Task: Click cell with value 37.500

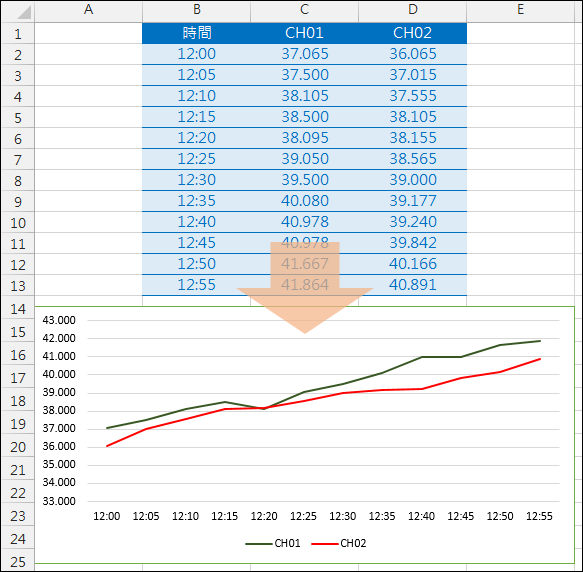Action: point(305,75)
